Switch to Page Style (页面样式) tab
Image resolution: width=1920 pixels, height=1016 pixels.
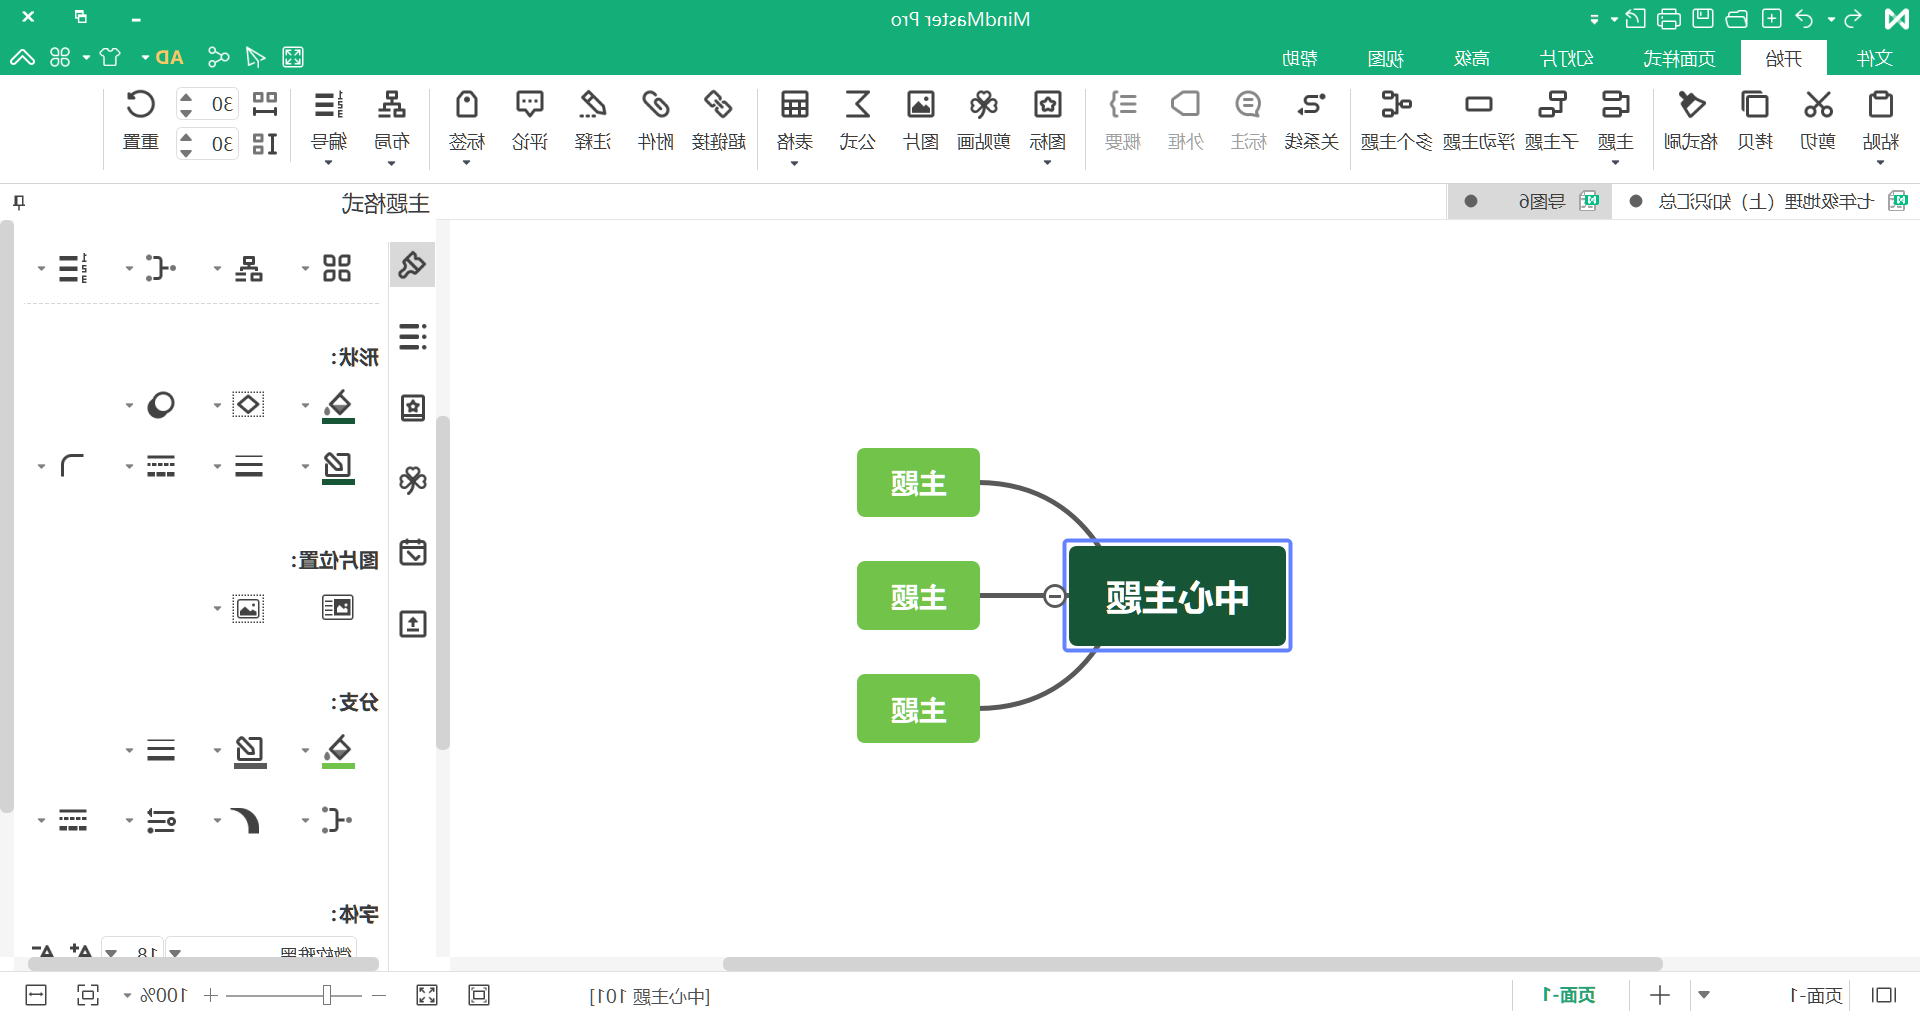coord(1679,58)
